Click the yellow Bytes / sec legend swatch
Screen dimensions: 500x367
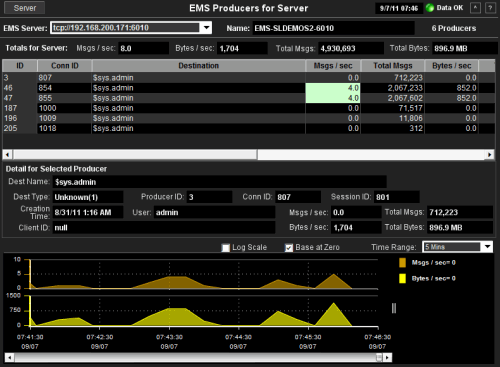coord(402,279)
